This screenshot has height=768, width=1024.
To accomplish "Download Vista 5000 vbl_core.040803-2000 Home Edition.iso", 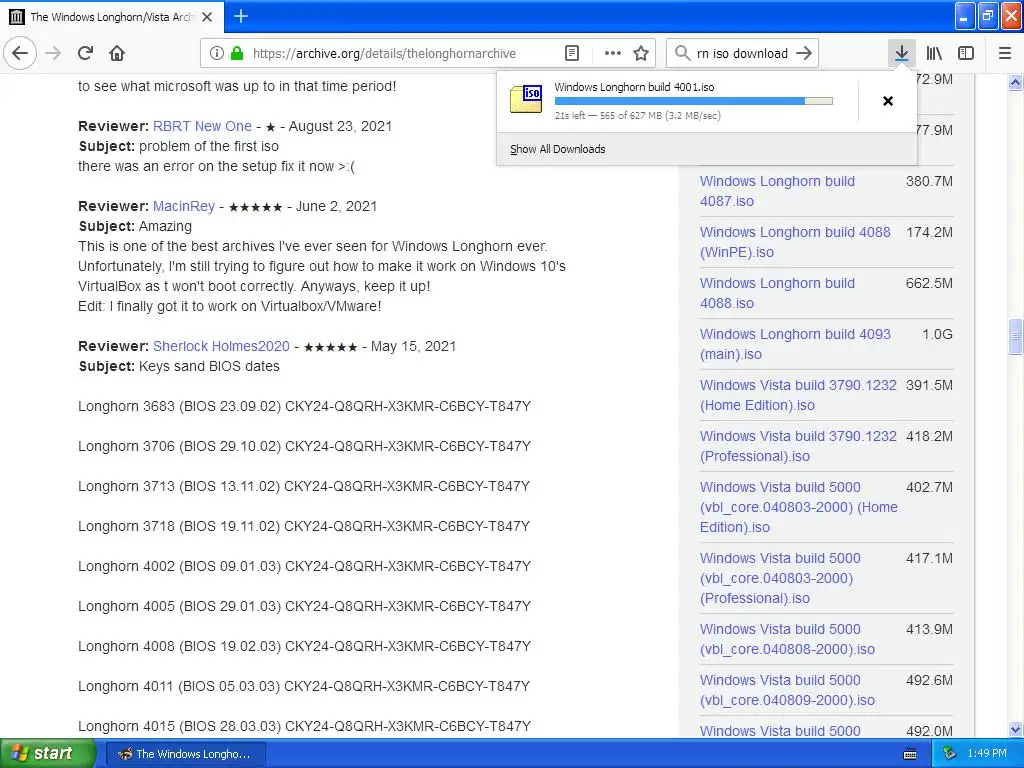I will click(798, 507).
